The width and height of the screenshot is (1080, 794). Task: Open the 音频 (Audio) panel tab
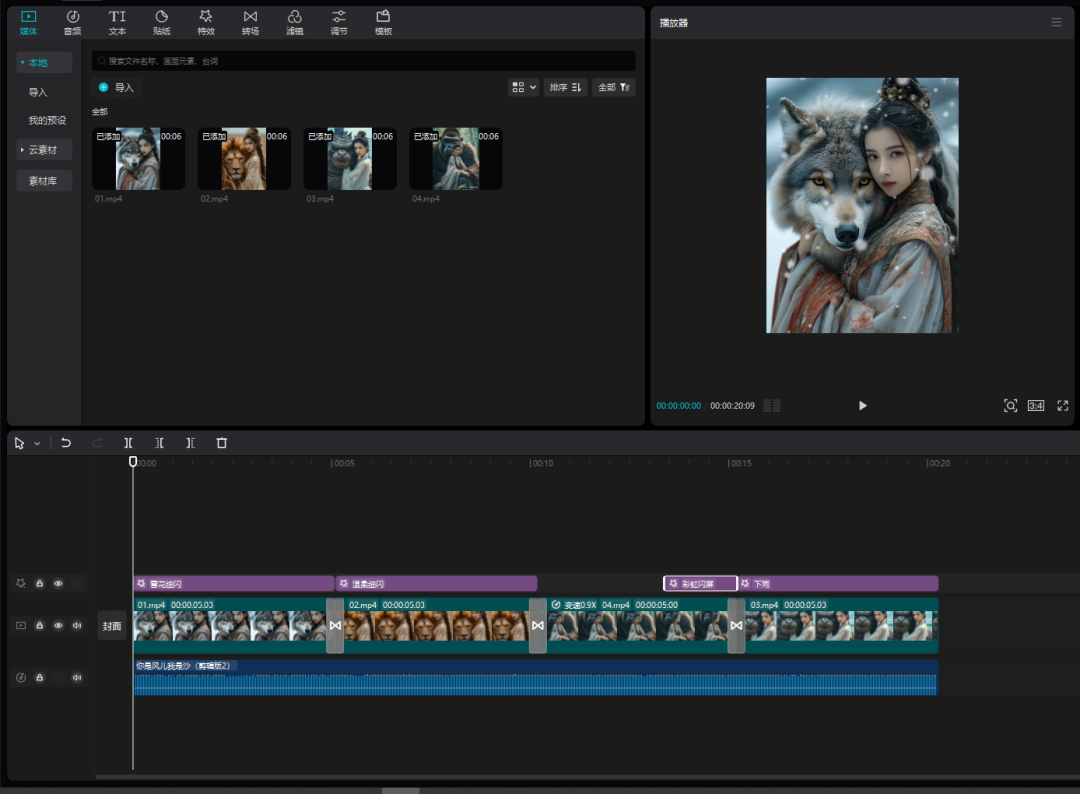[x=72, y=22]
